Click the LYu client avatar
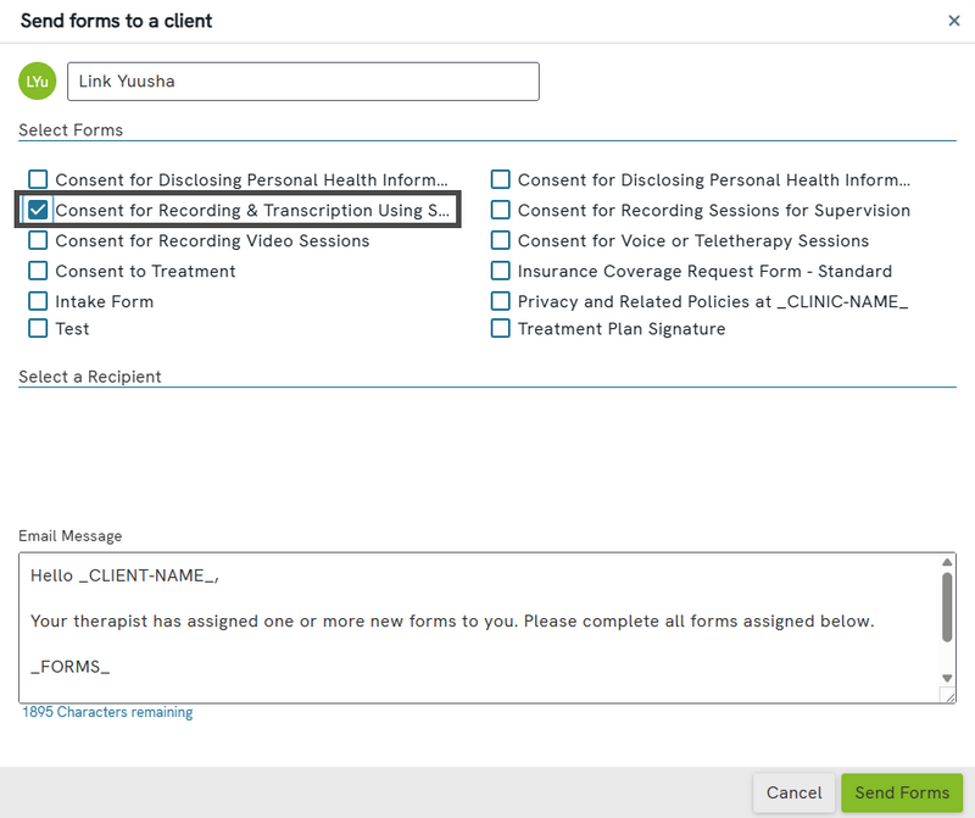Screen dimensions: 975x818 pos(37,81)
